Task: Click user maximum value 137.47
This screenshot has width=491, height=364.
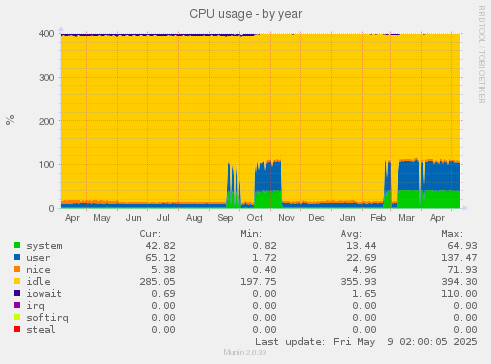Action: click(x=459, y=258)
